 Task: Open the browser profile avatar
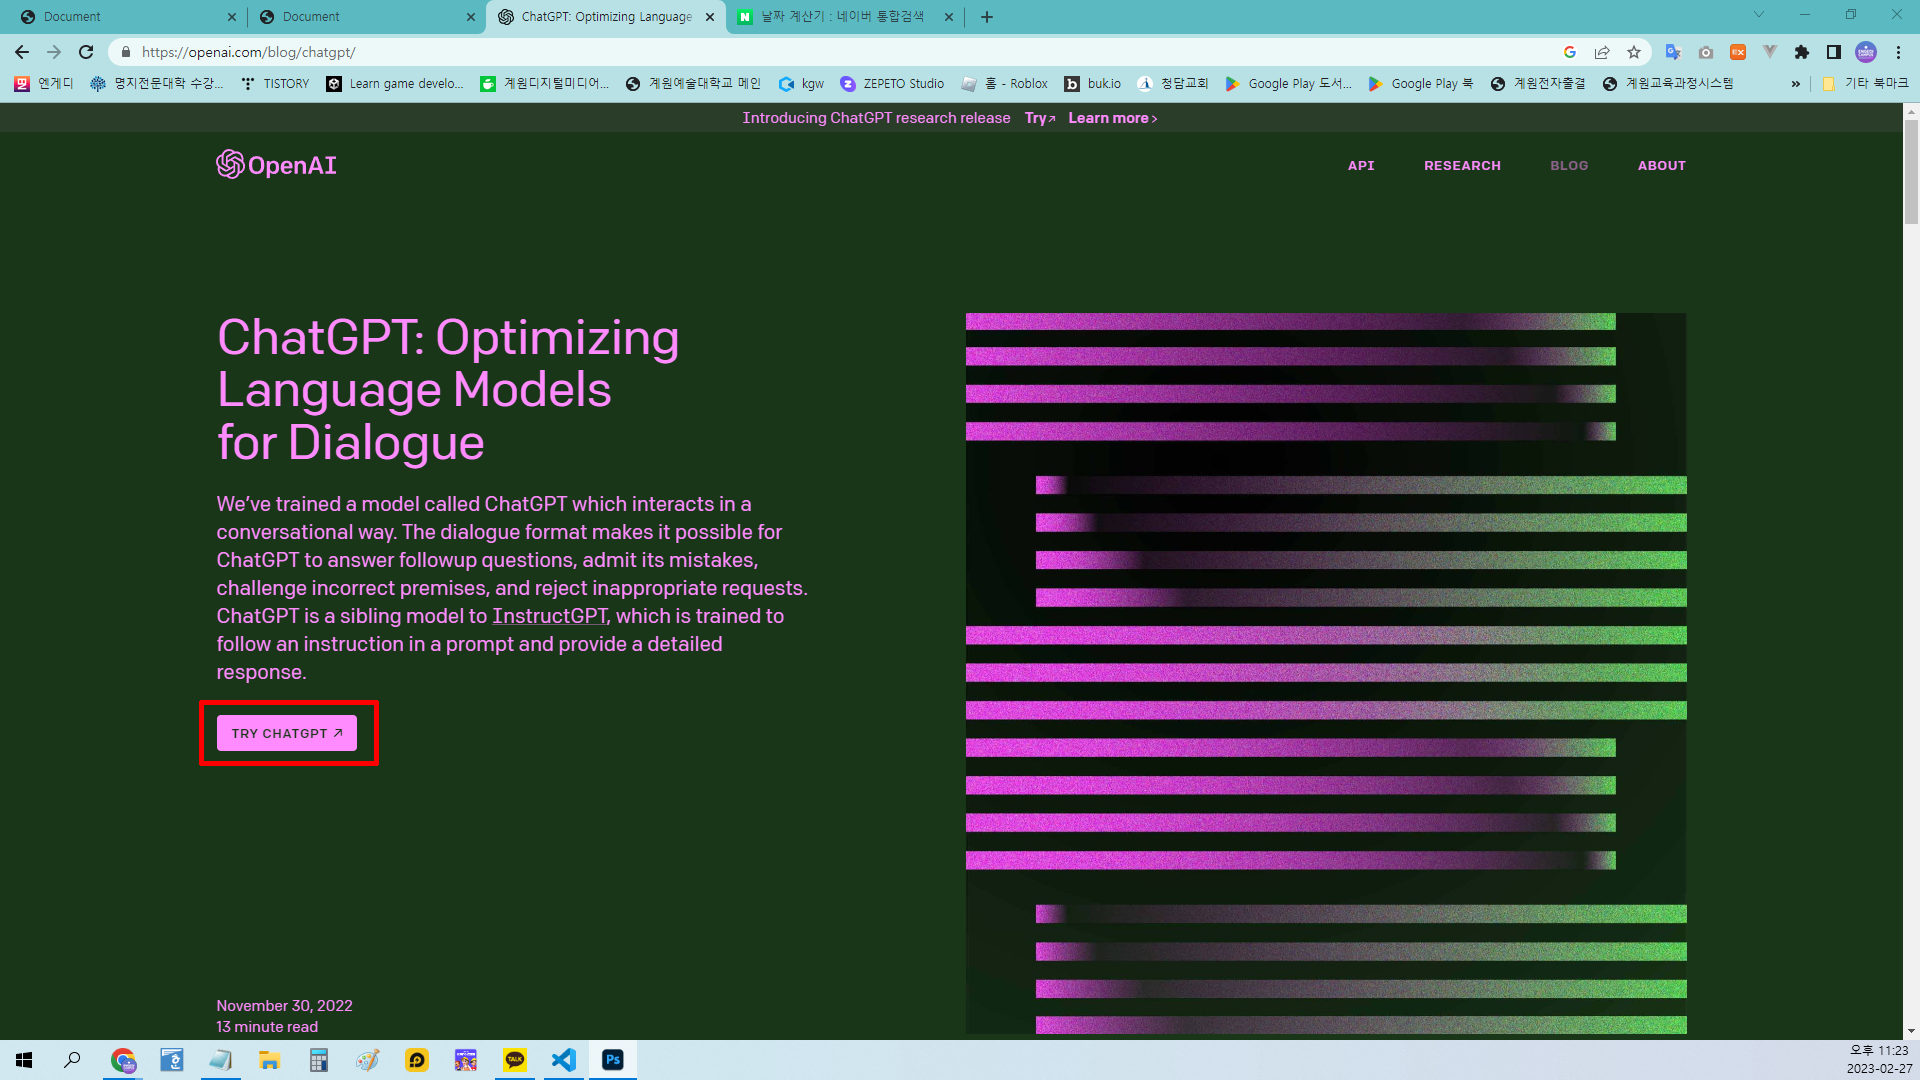pos(1866,52)
